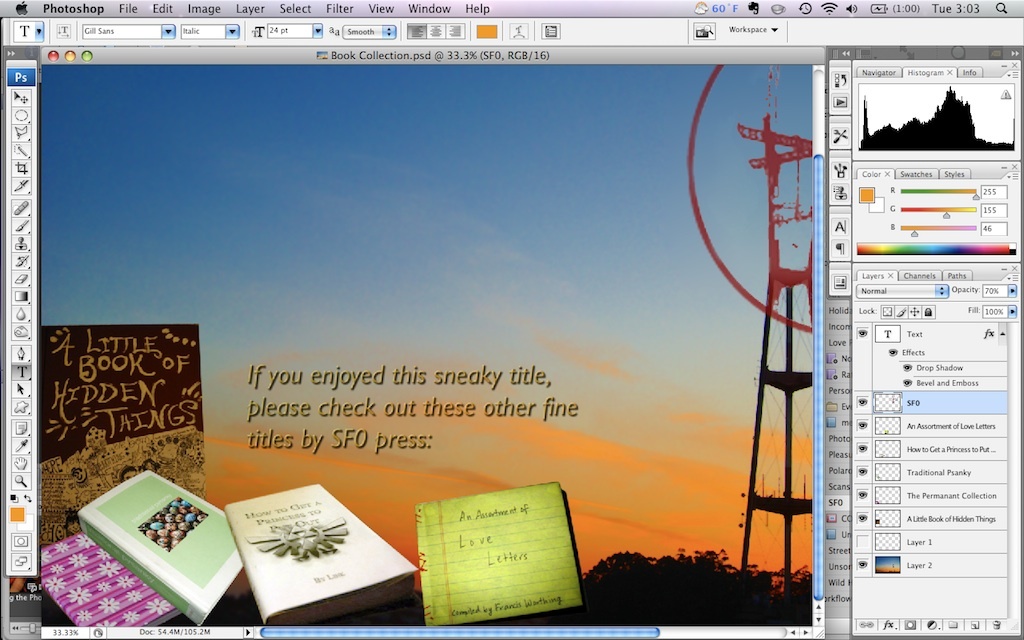Expand the Workspace dropdown
Viewport: 1024px width, 640px height.
[754, 30]
